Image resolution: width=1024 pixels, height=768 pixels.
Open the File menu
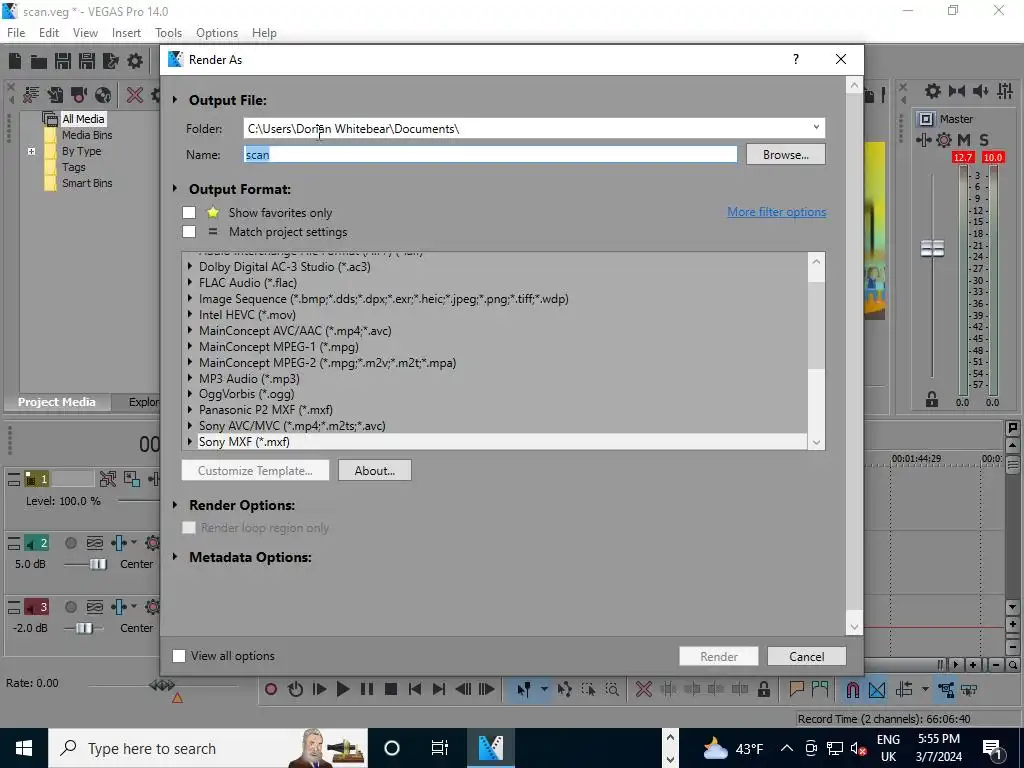(16, 33)
